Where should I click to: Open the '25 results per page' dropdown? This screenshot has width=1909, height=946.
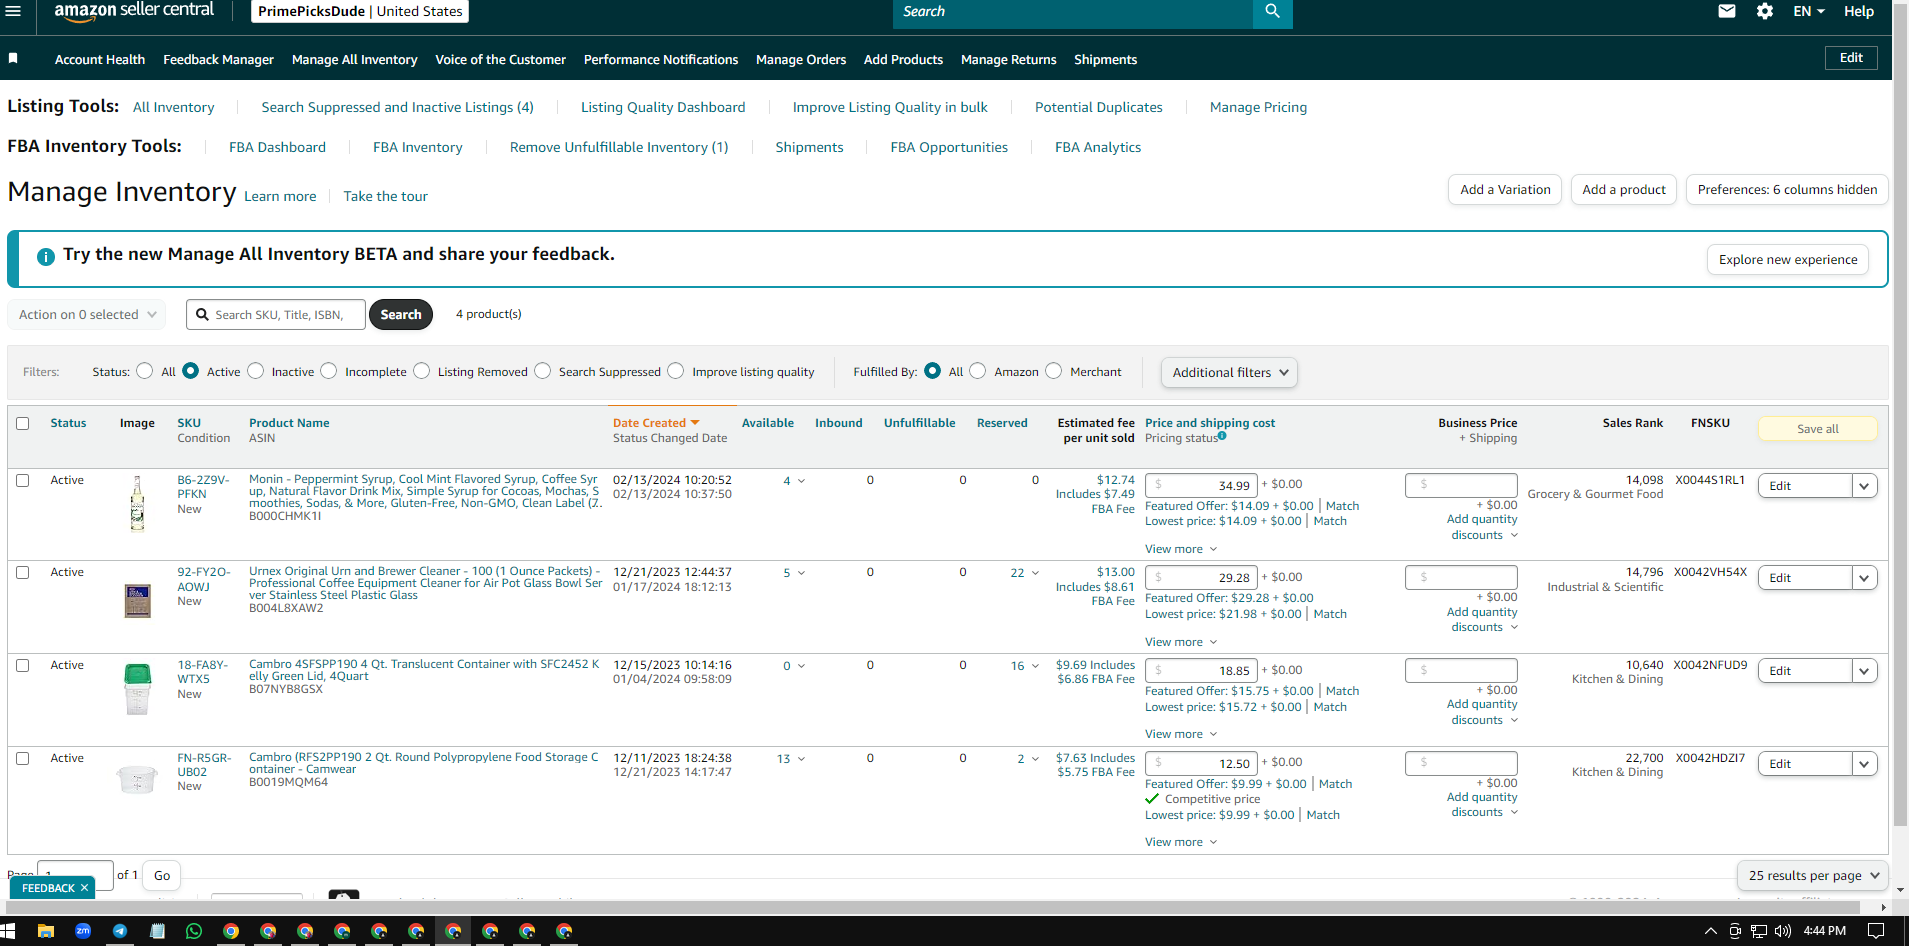coord(1813,875)
